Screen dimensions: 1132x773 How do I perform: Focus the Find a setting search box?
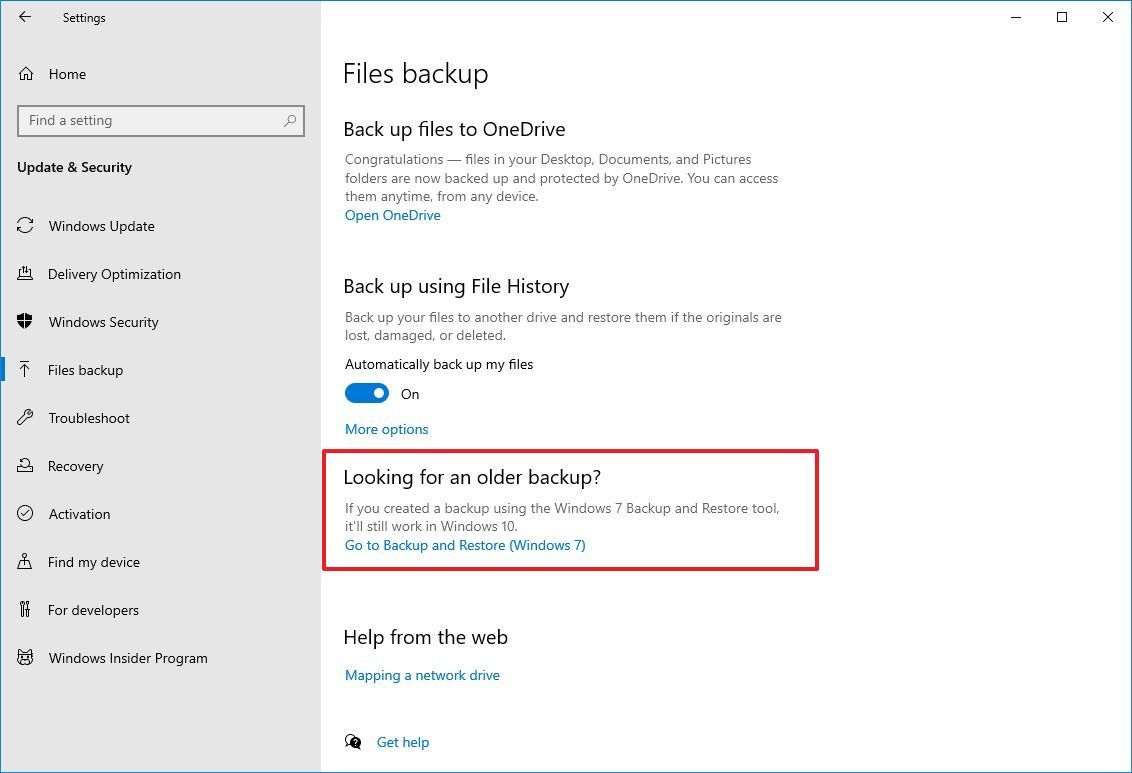coord(150,121)
